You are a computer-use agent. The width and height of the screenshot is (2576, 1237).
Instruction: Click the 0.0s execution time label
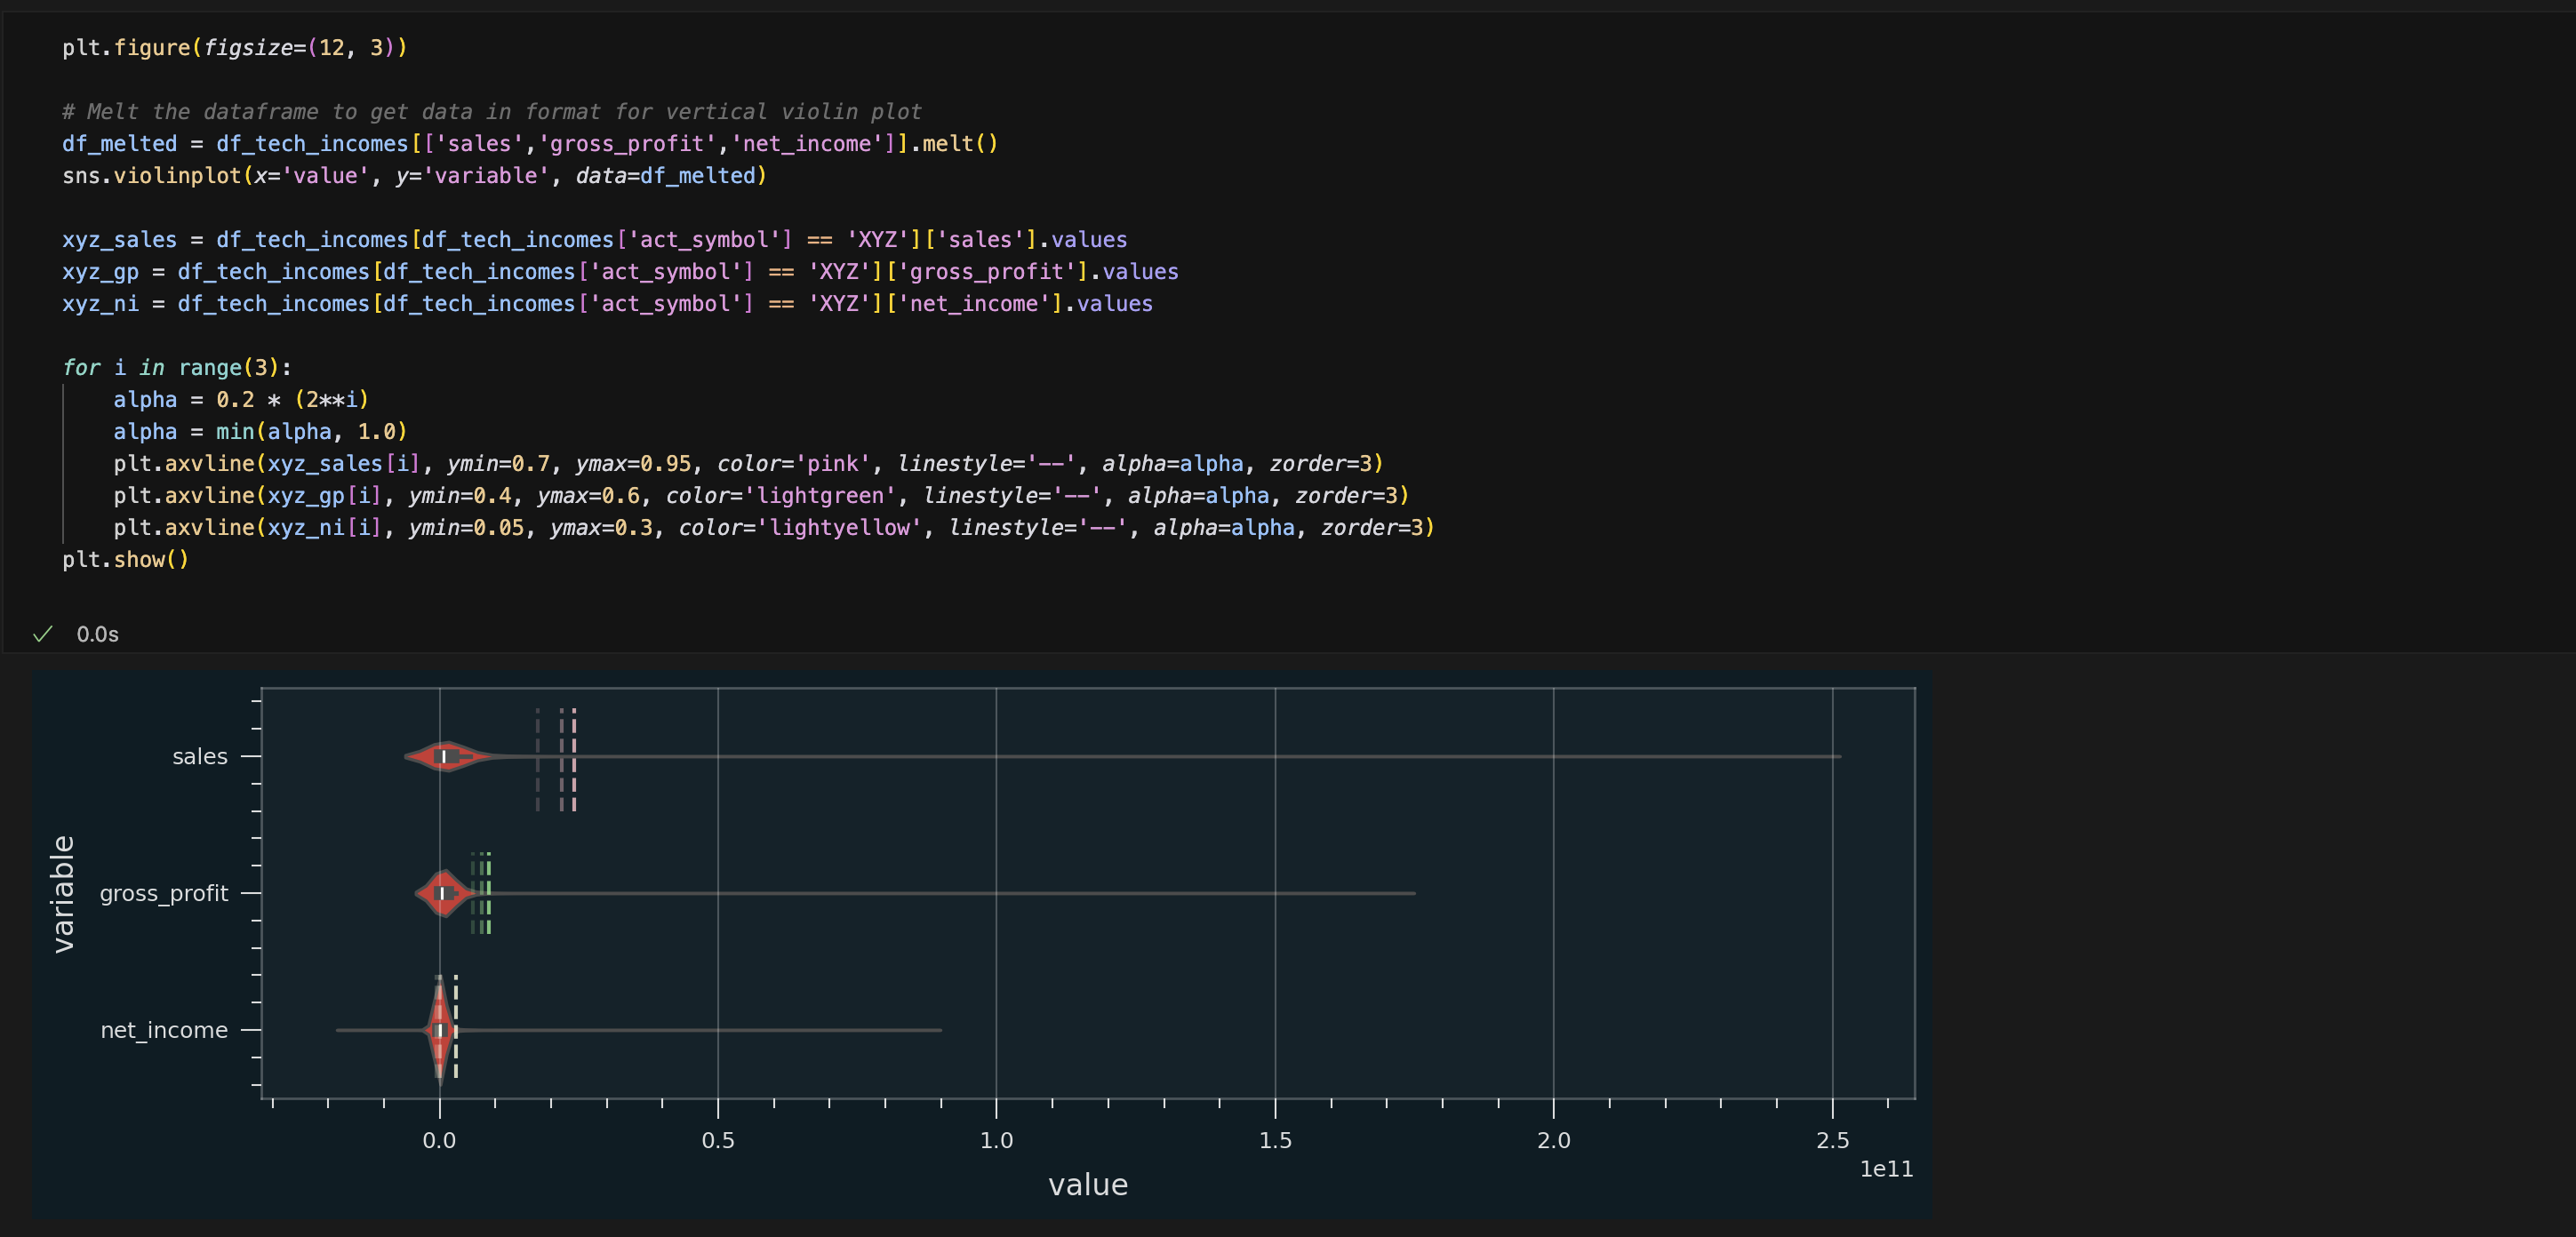coord(97,634)
